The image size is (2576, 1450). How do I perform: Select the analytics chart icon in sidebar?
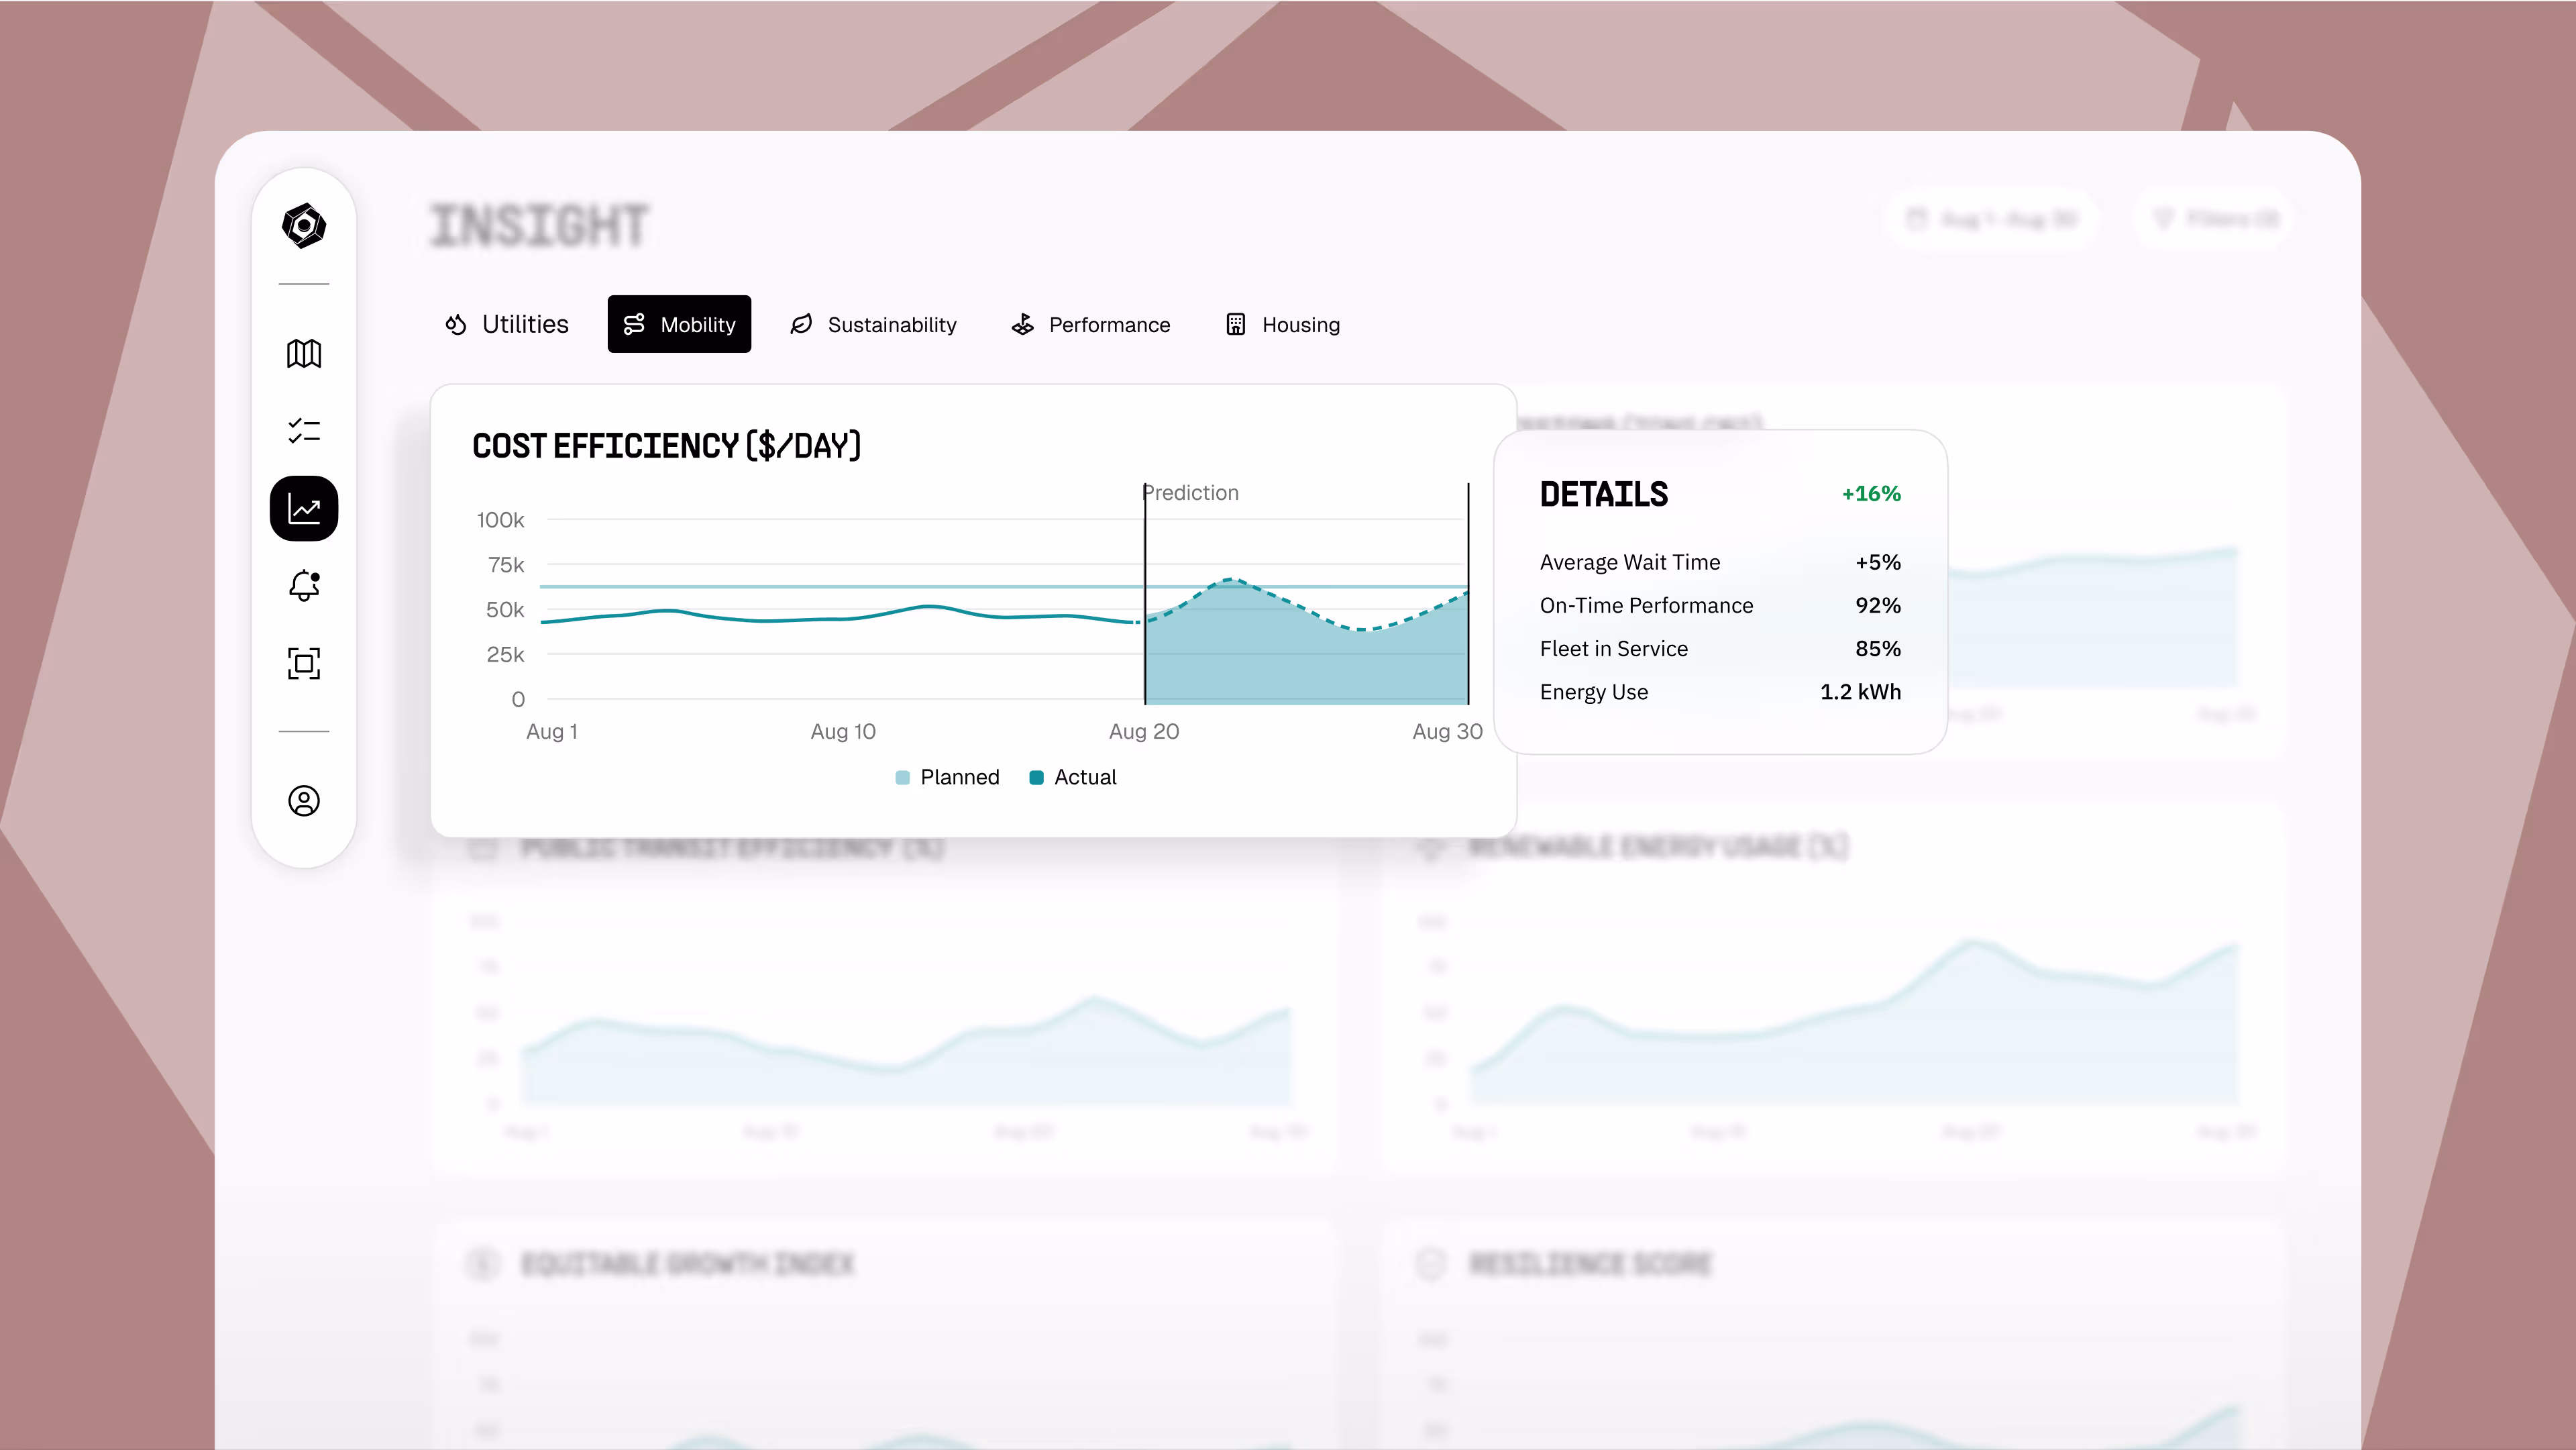(x=304, y=508)
